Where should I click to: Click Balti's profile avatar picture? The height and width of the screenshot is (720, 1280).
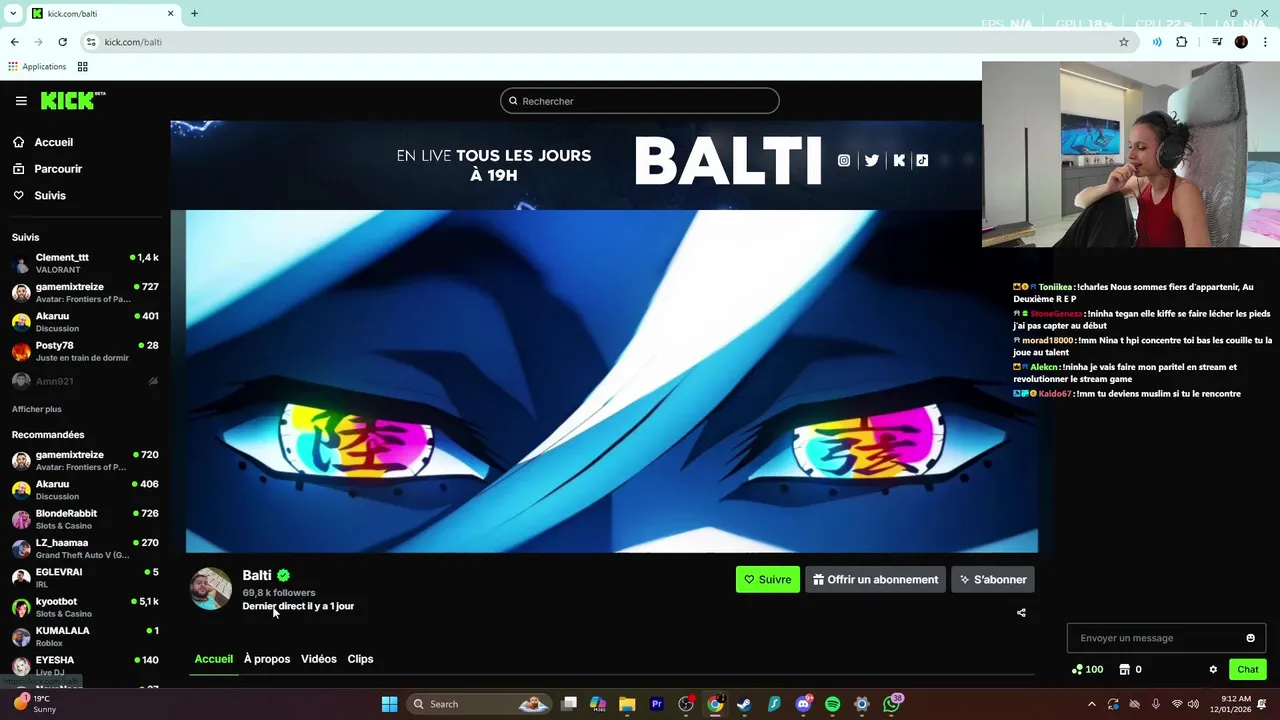211,588
